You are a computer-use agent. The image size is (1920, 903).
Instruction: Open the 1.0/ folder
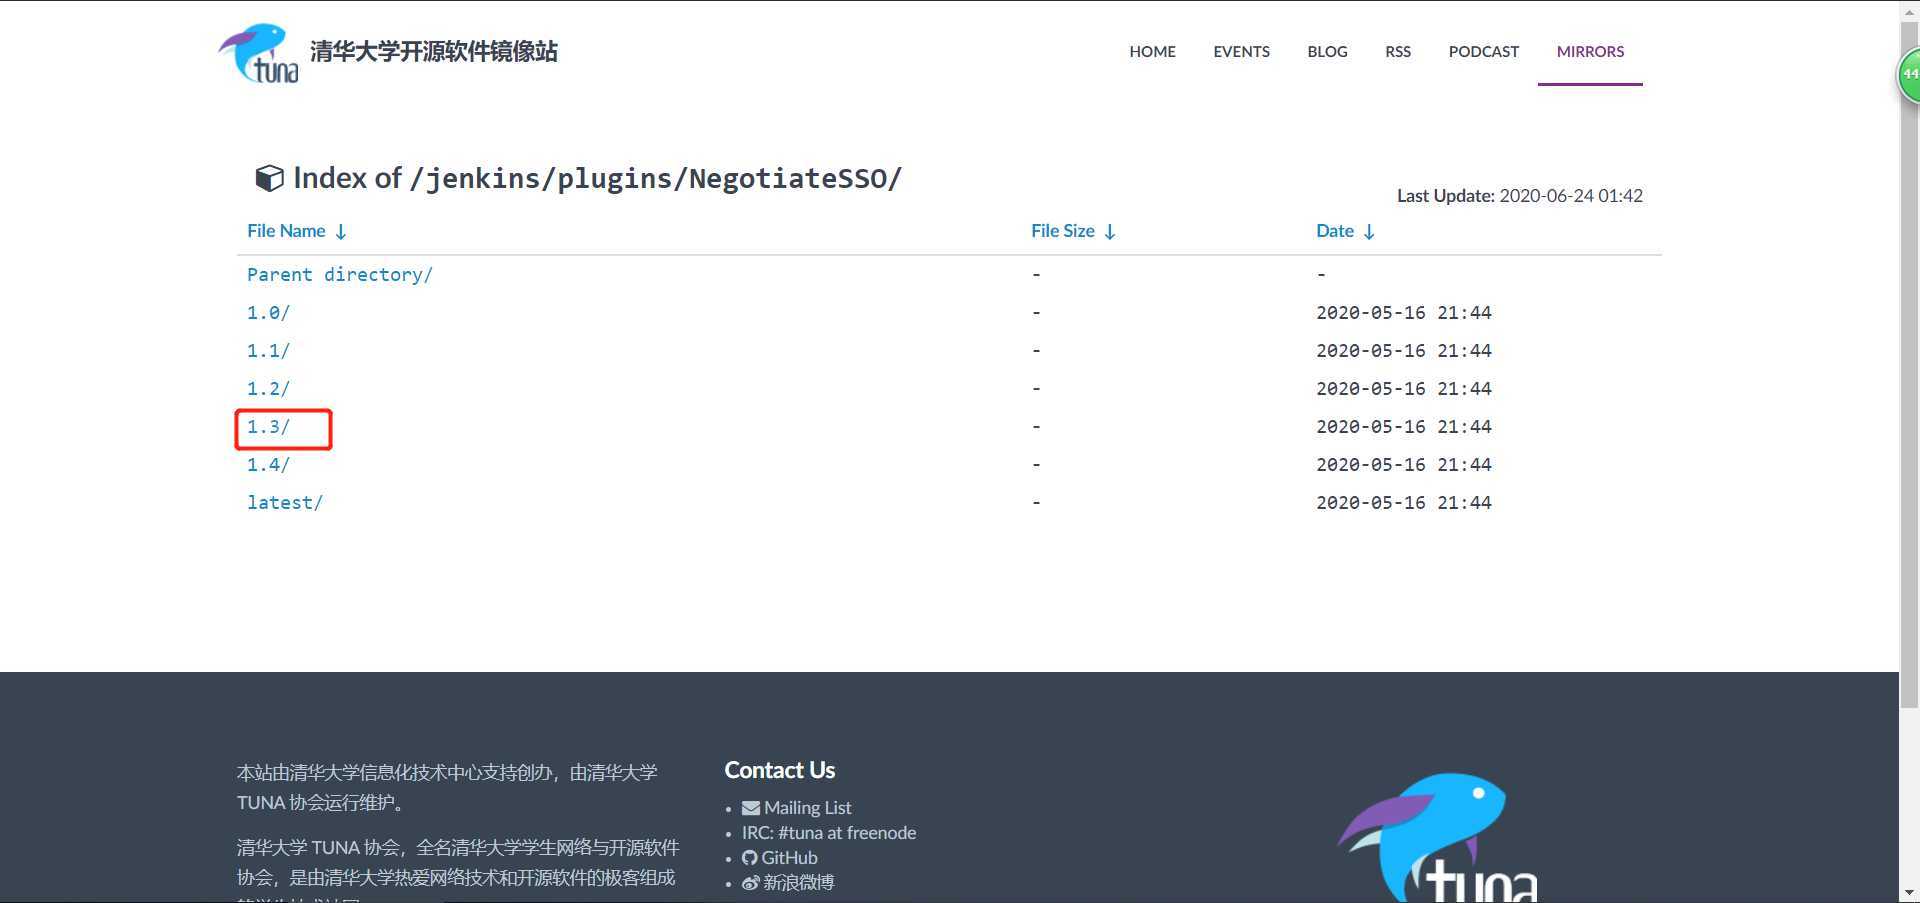click(268, 312)
